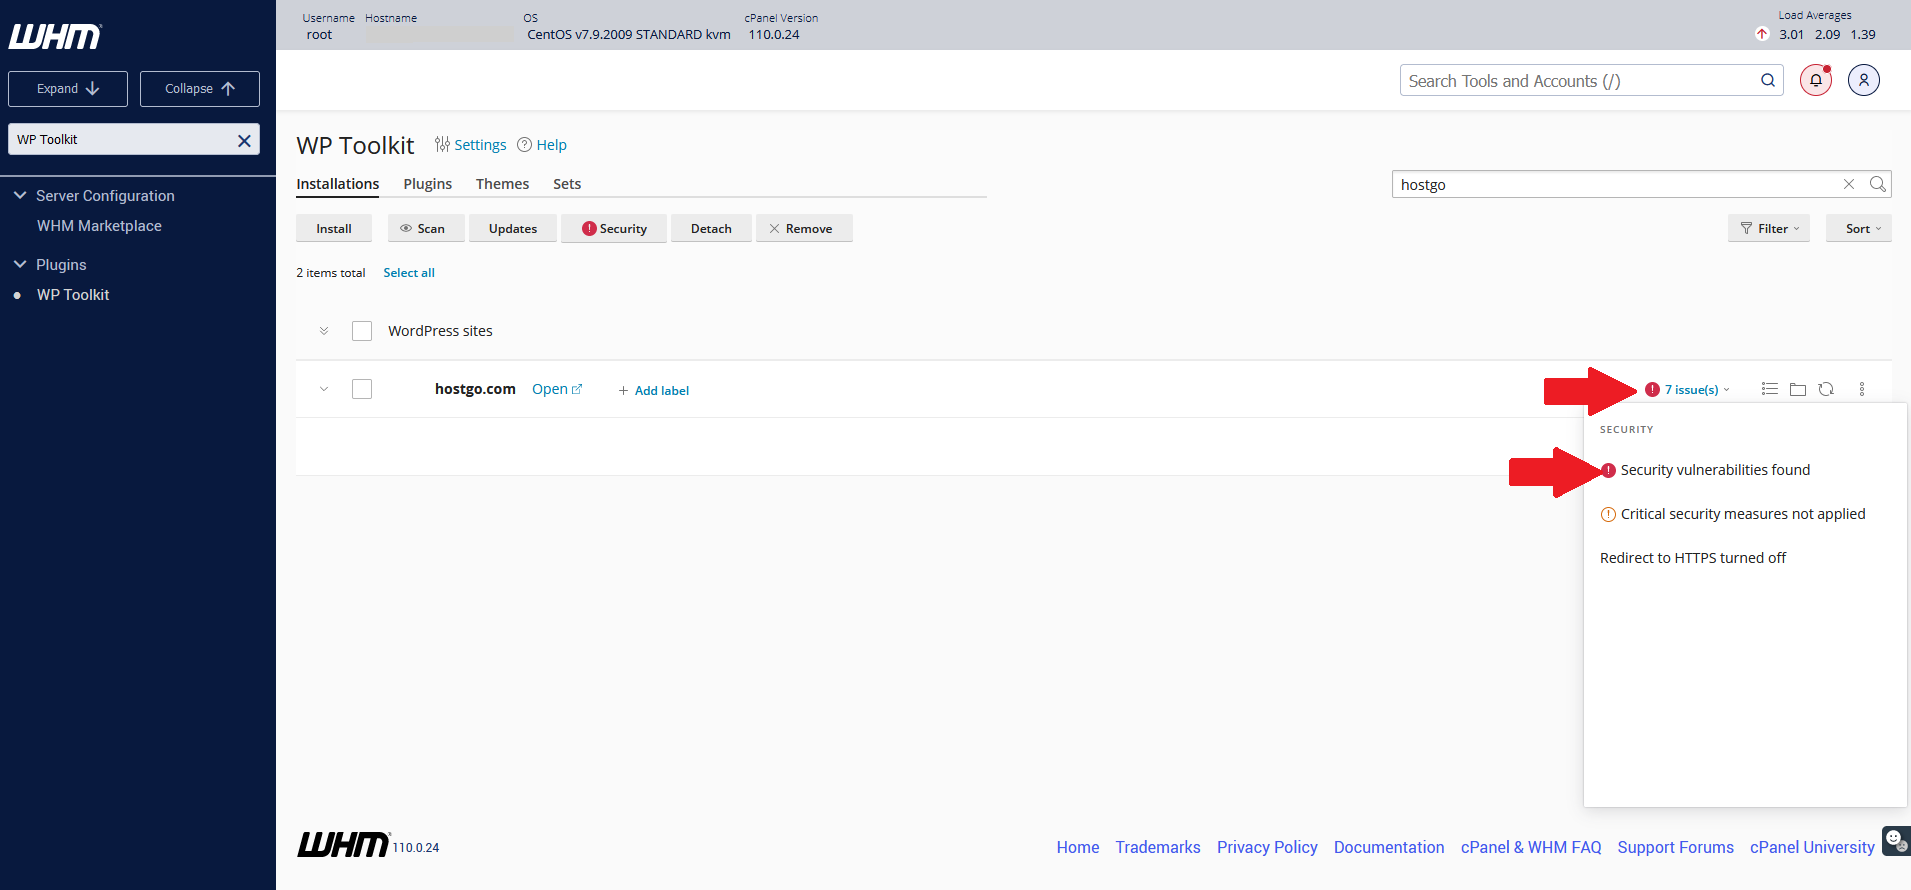Open the user account icon
The image size is (1911, 890).
(x=1864, y=80)
